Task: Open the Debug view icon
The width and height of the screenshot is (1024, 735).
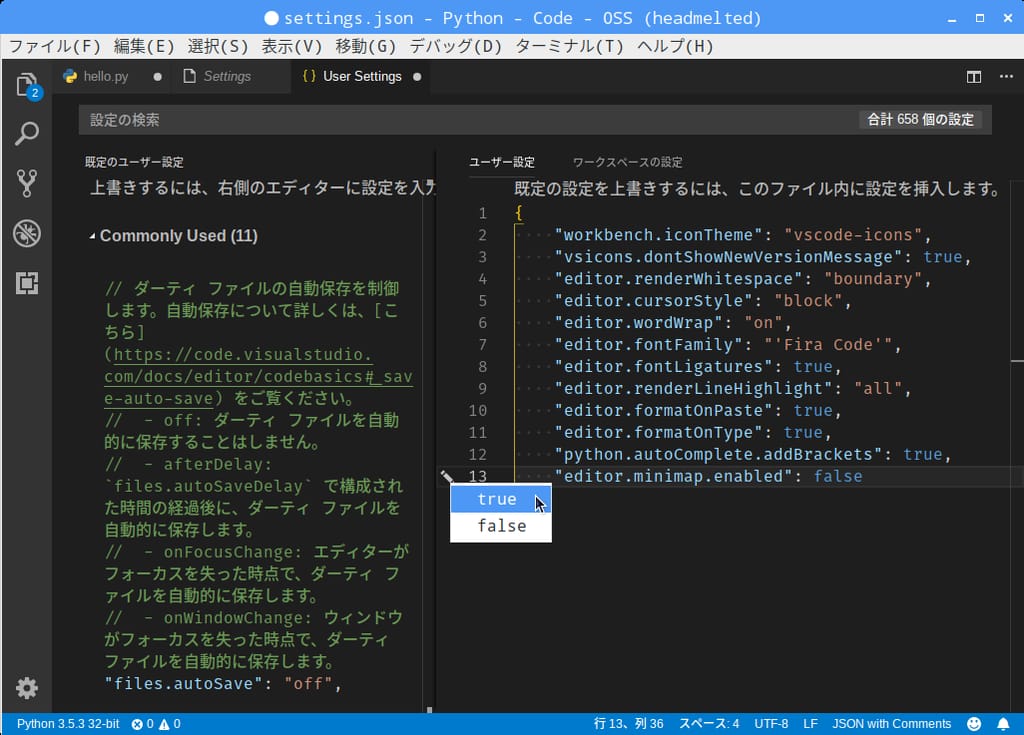Action: coord(27,233)
